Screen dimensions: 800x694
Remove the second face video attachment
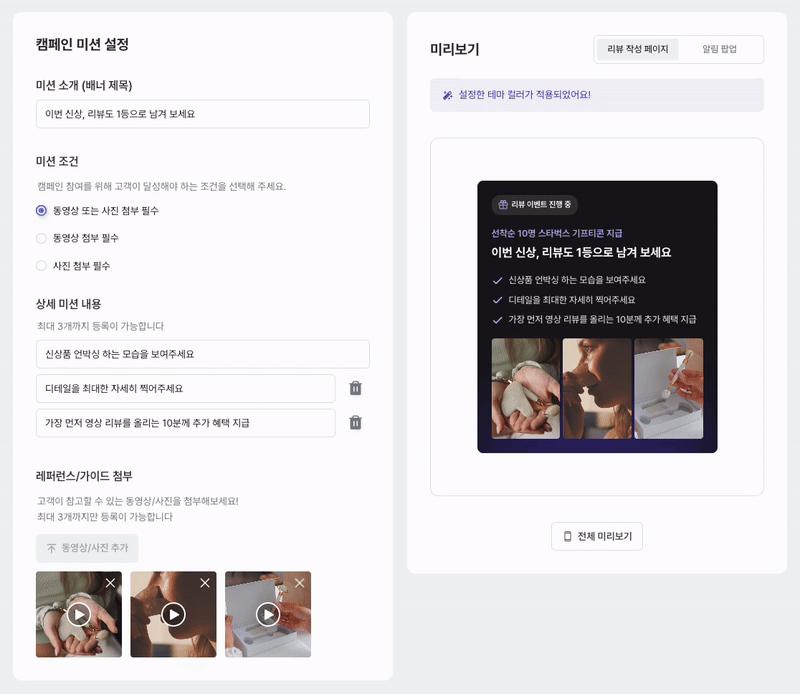coord(205,583)
